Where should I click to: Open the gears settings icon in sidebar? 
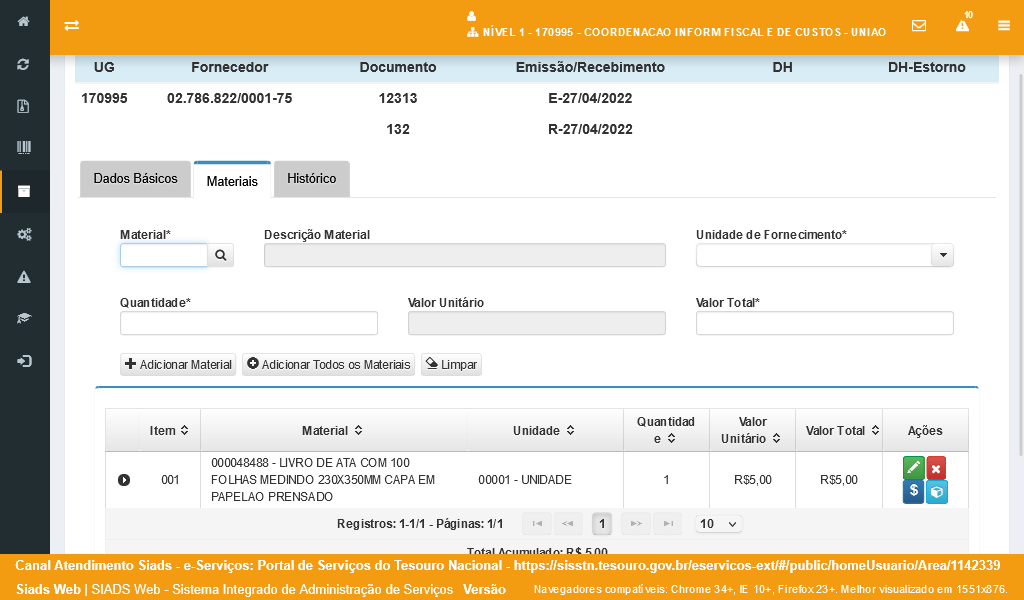click(24, 234)
